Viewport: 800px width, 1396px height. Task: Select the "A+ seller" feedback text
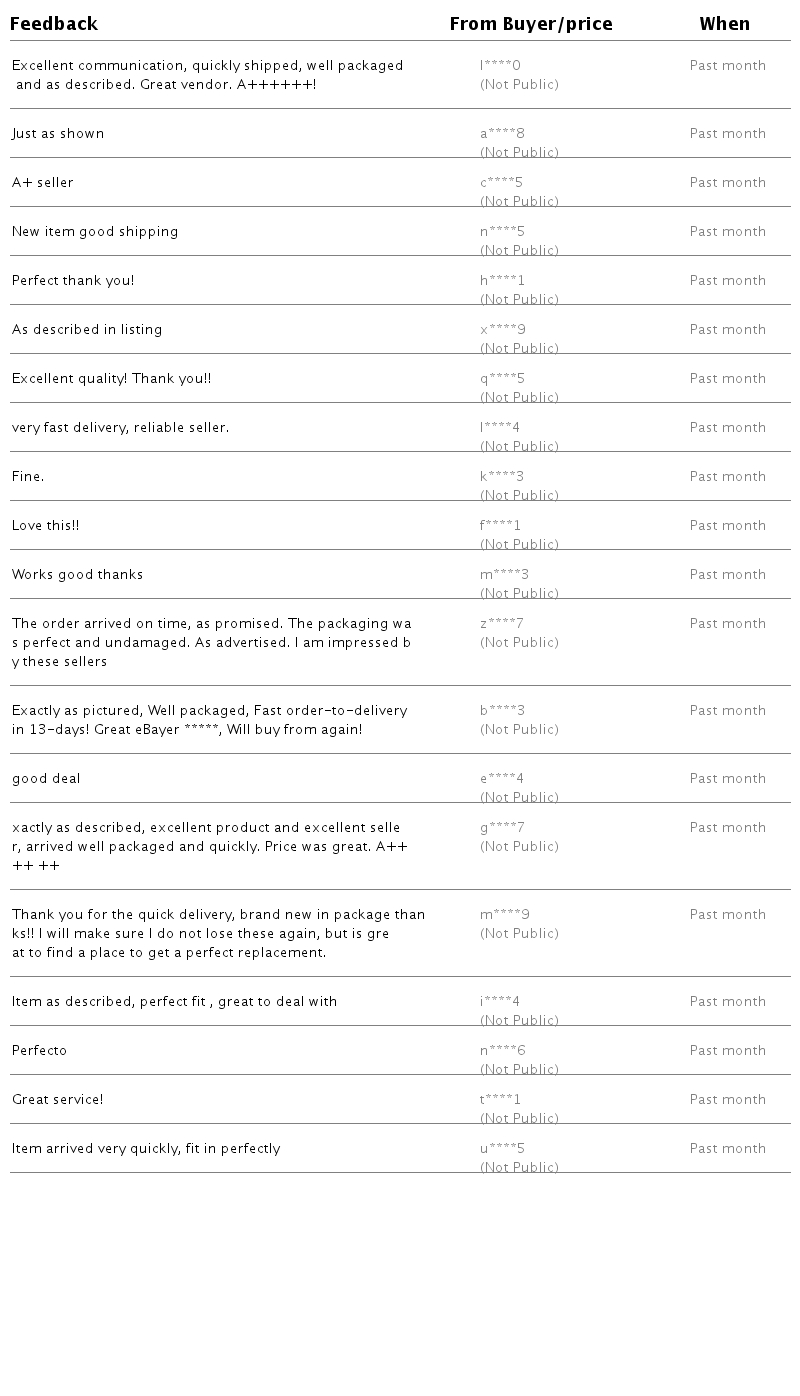point(43,183)
